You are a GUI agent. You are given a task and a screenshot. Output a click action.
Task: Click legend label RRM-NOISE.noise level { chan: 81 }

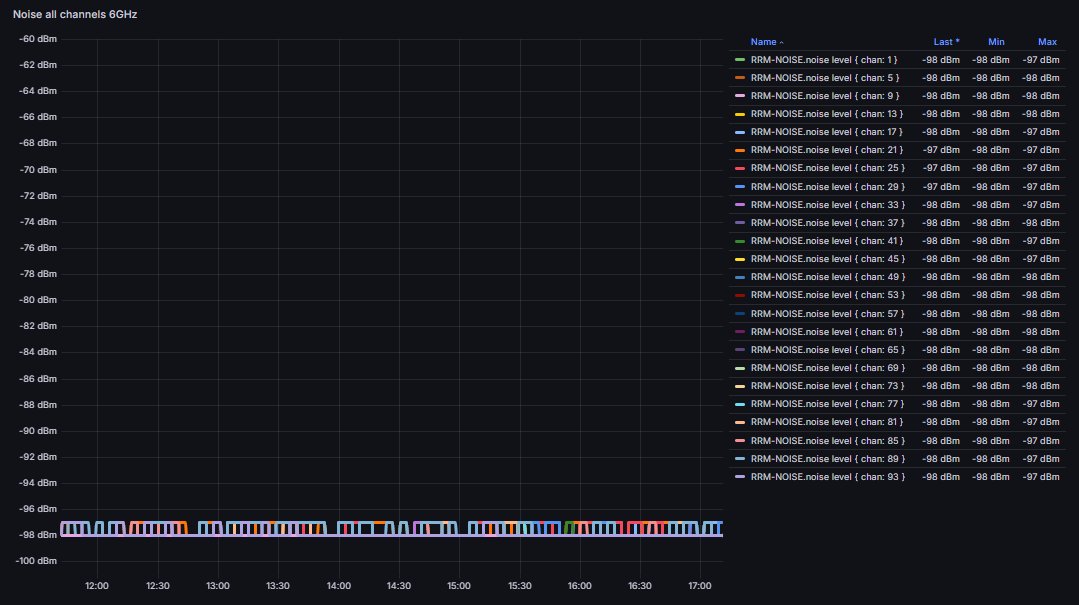(826, 422)
